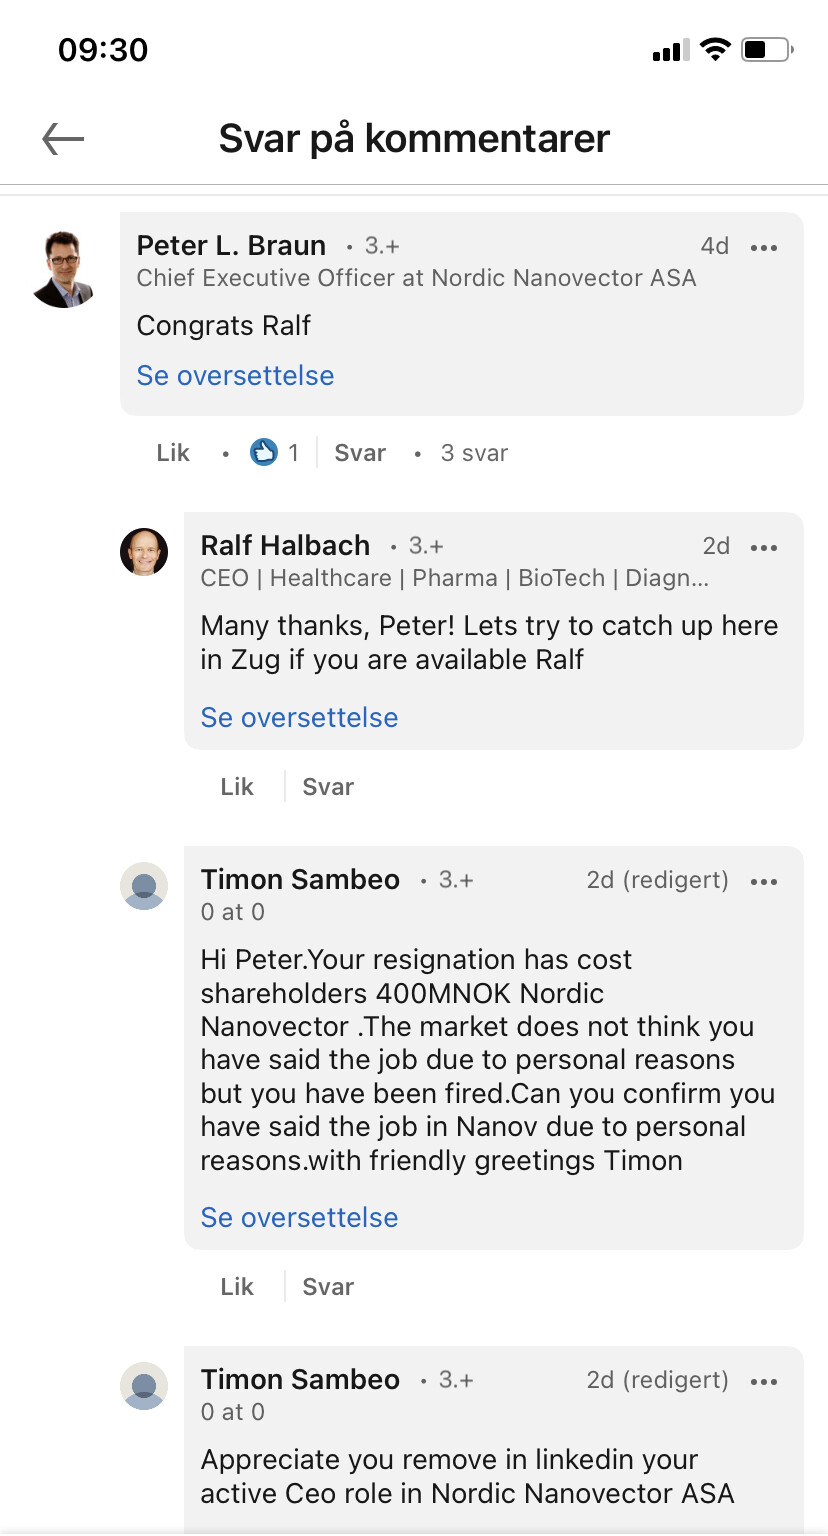Expand the "3 svar" replies

474,453
